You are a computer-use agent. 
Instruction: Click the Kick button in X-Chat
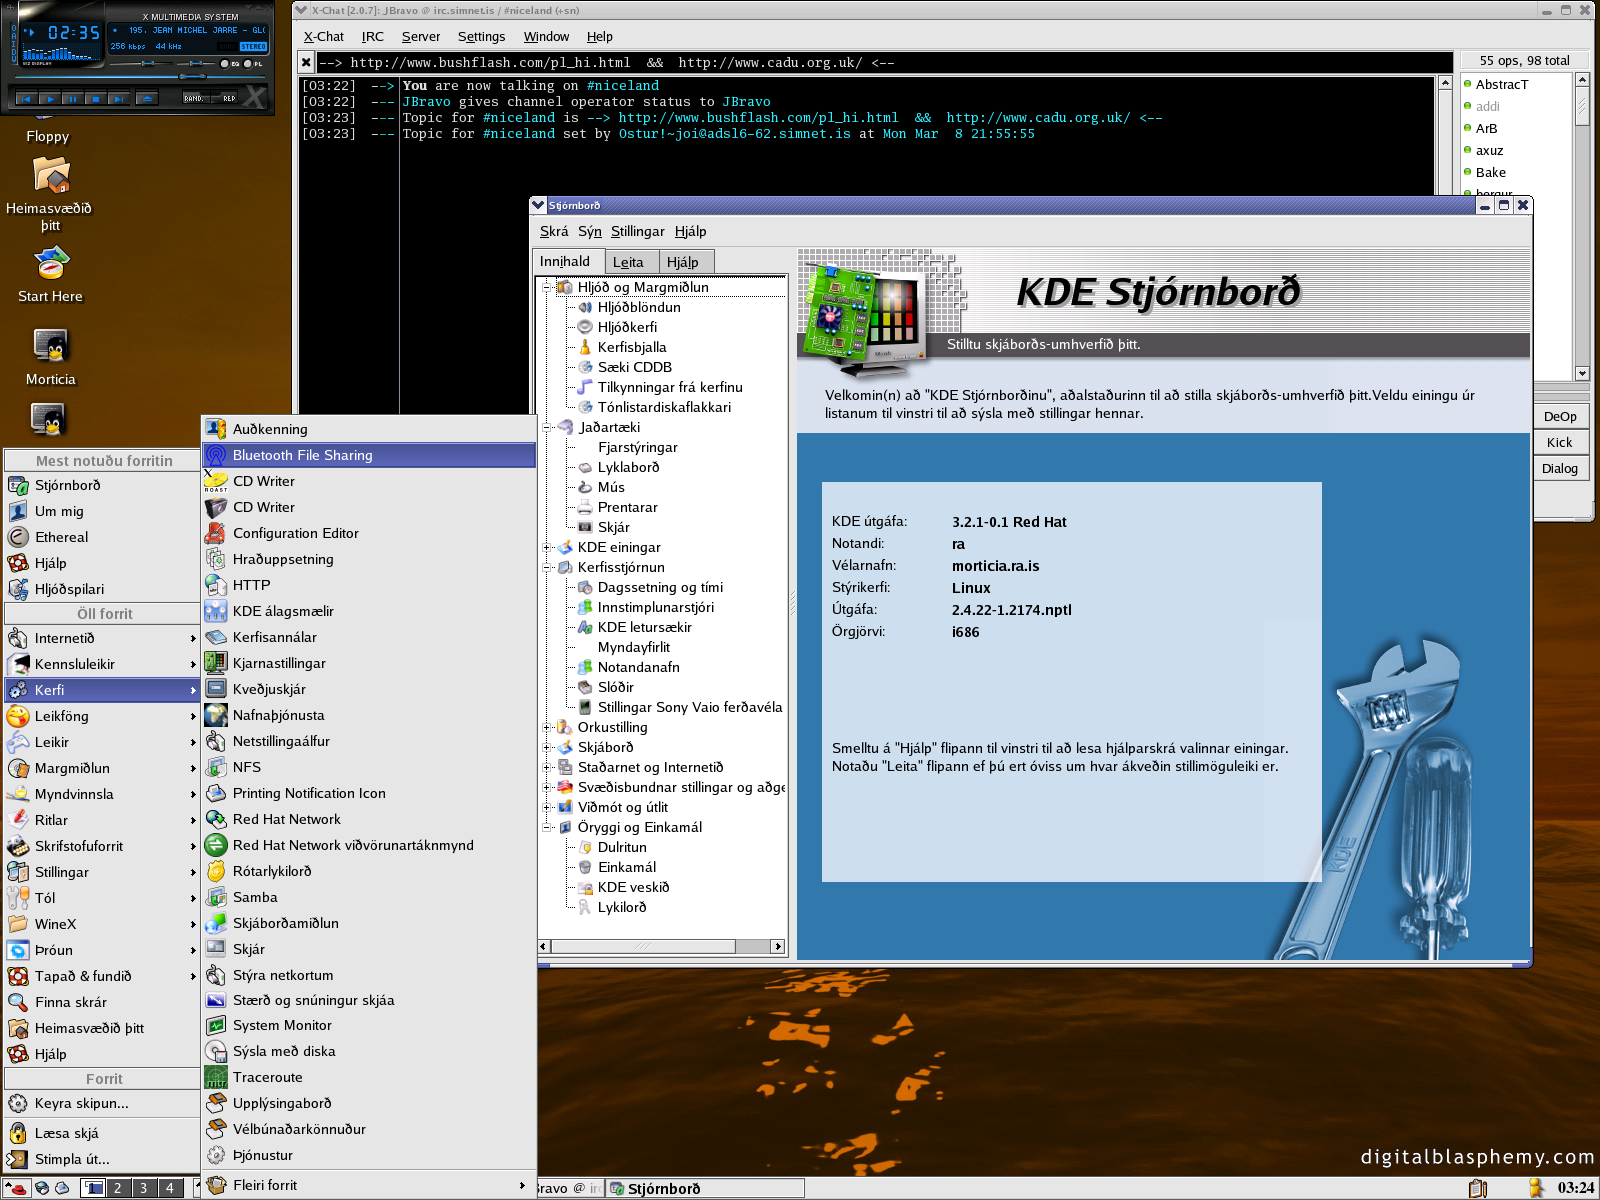(1559, 442)
